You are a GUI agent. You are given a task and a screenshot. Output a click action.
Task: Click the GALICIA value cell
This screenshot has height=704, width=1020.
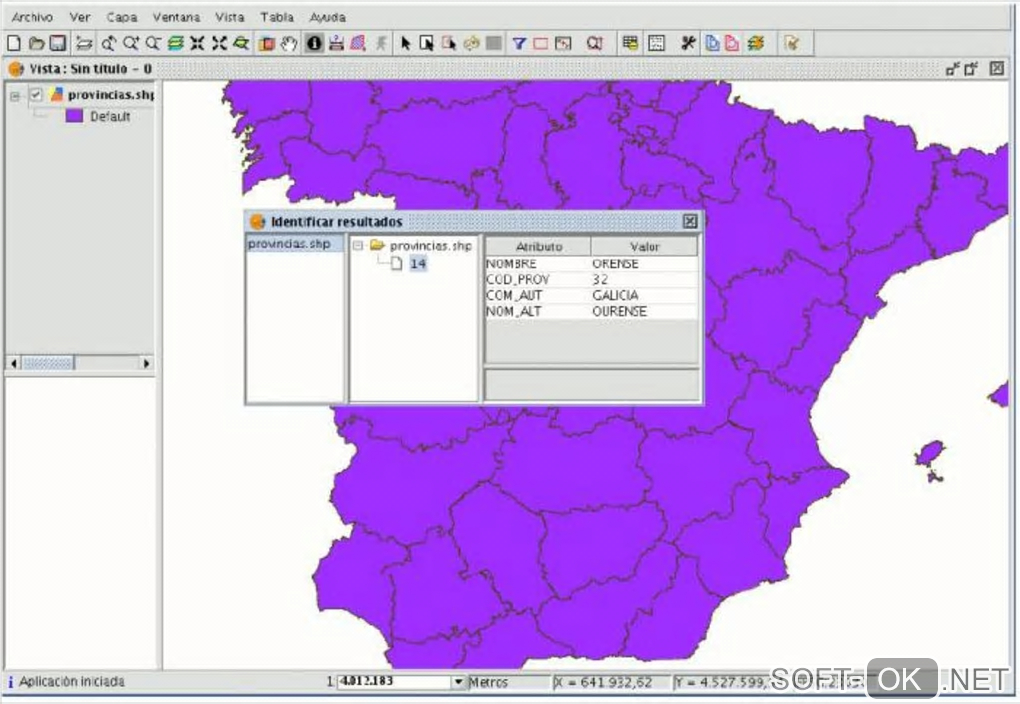tap(644, 295)
